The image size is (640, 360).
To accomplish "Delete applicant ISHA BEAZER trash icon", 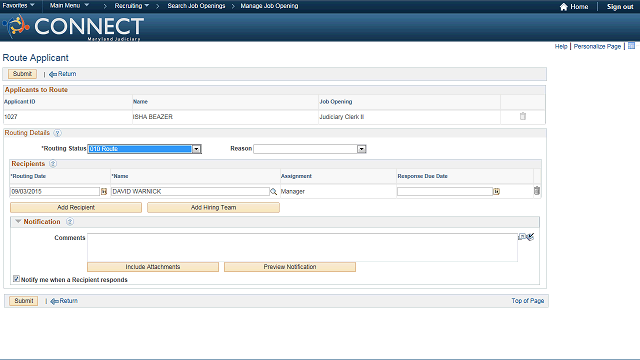I will [523, 116].
